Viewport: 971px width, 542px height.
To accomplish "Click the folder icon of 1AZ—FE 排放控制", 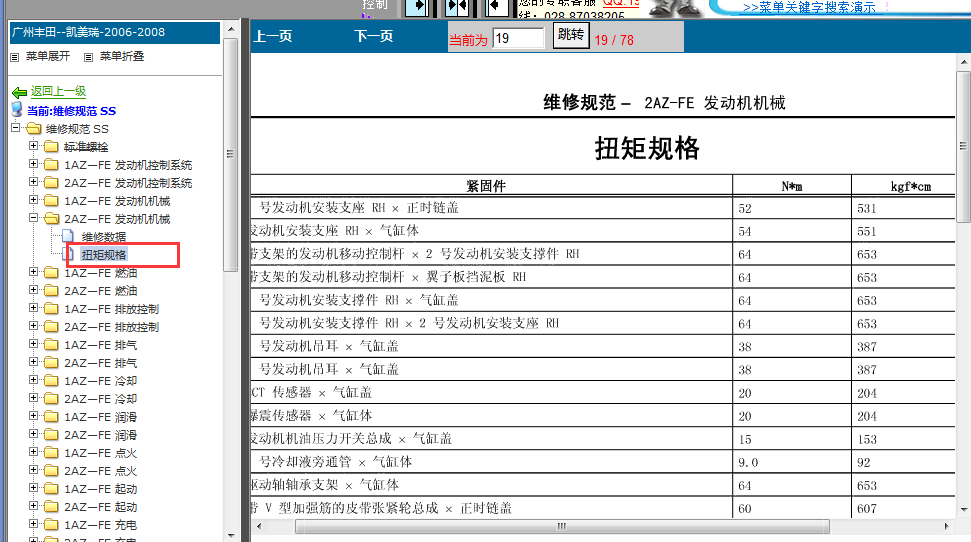I will (51, 308).
